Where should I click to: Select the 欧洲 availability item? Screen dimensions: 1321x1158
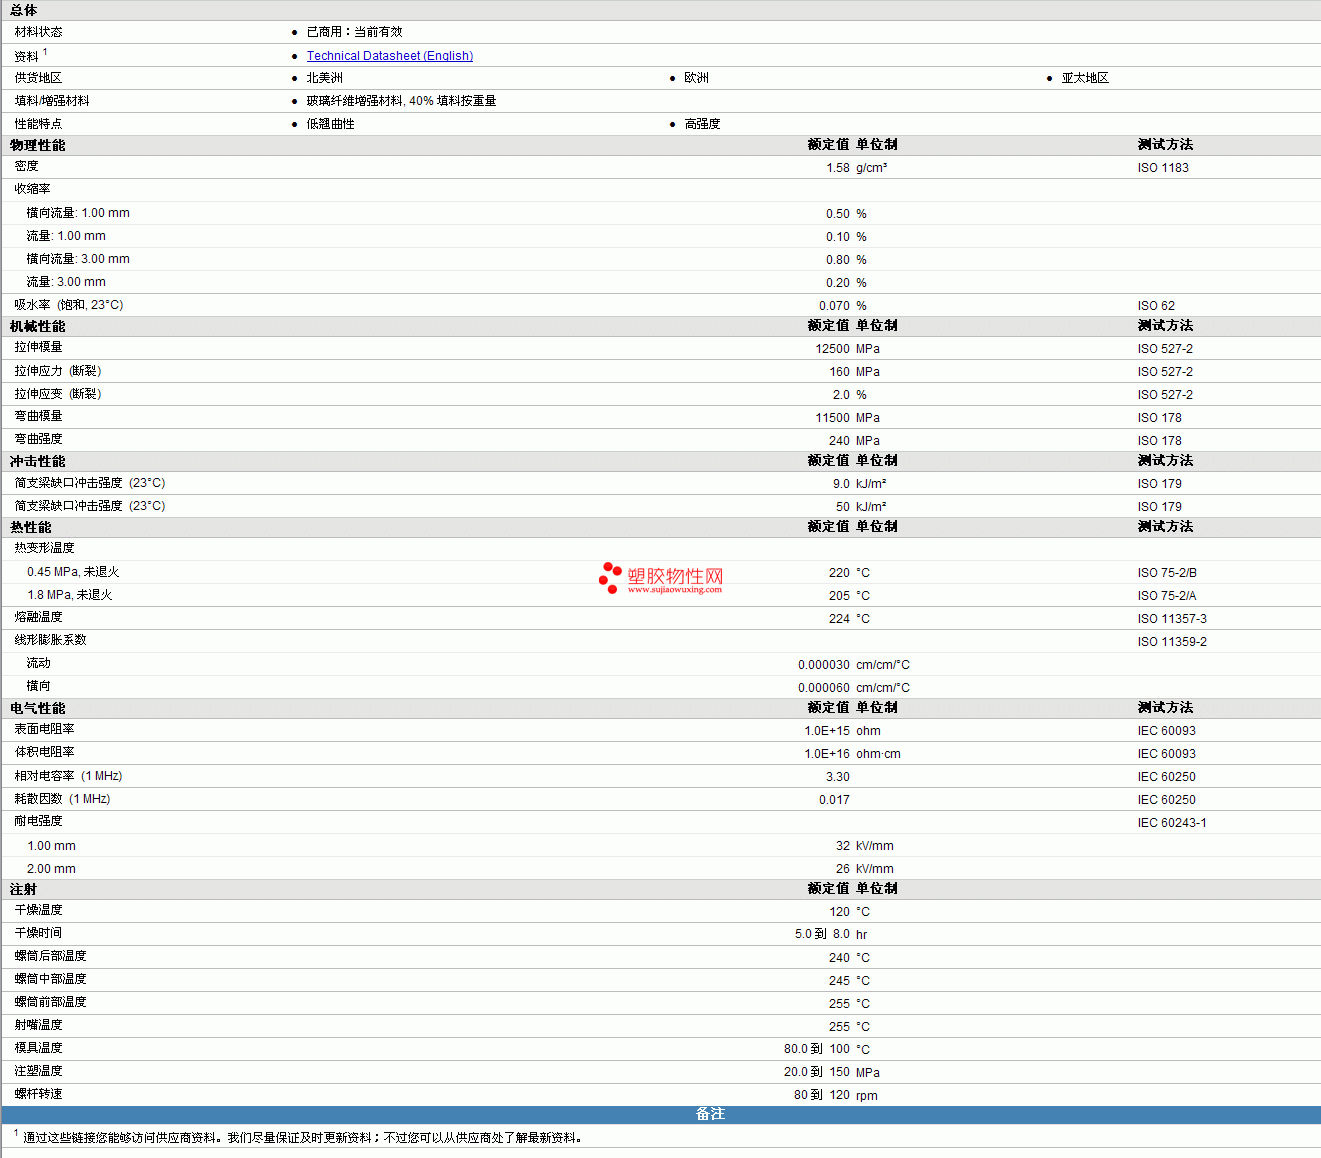[696, 78]
